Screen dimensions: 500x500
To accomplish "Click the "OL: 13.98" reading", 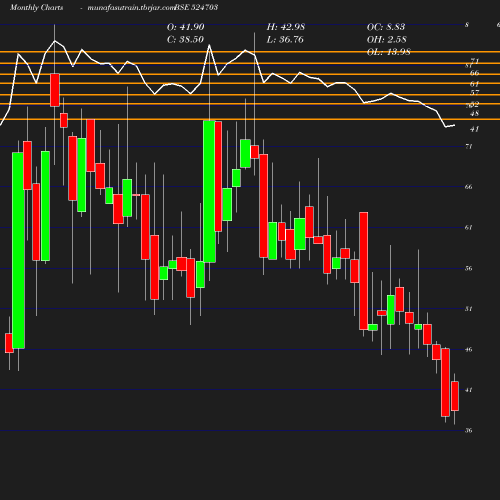I will (389, 52).
